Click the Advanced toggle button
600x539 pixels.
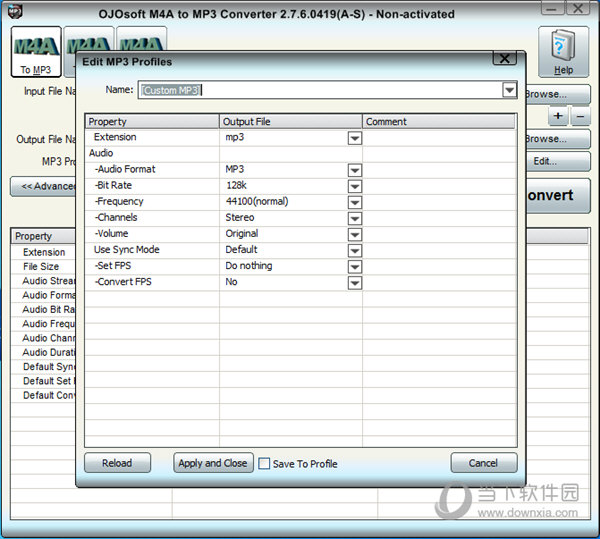[43, 187]
